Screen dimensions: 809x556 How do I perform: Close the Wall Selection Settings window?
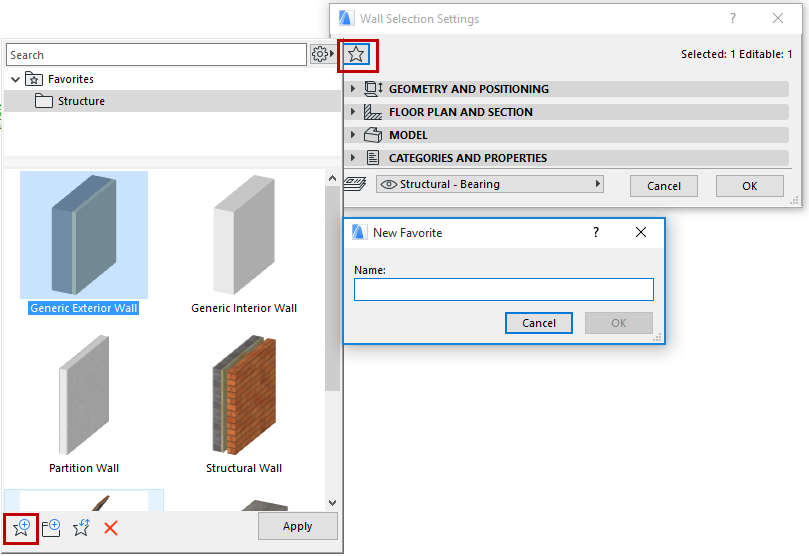coord(778,19)
